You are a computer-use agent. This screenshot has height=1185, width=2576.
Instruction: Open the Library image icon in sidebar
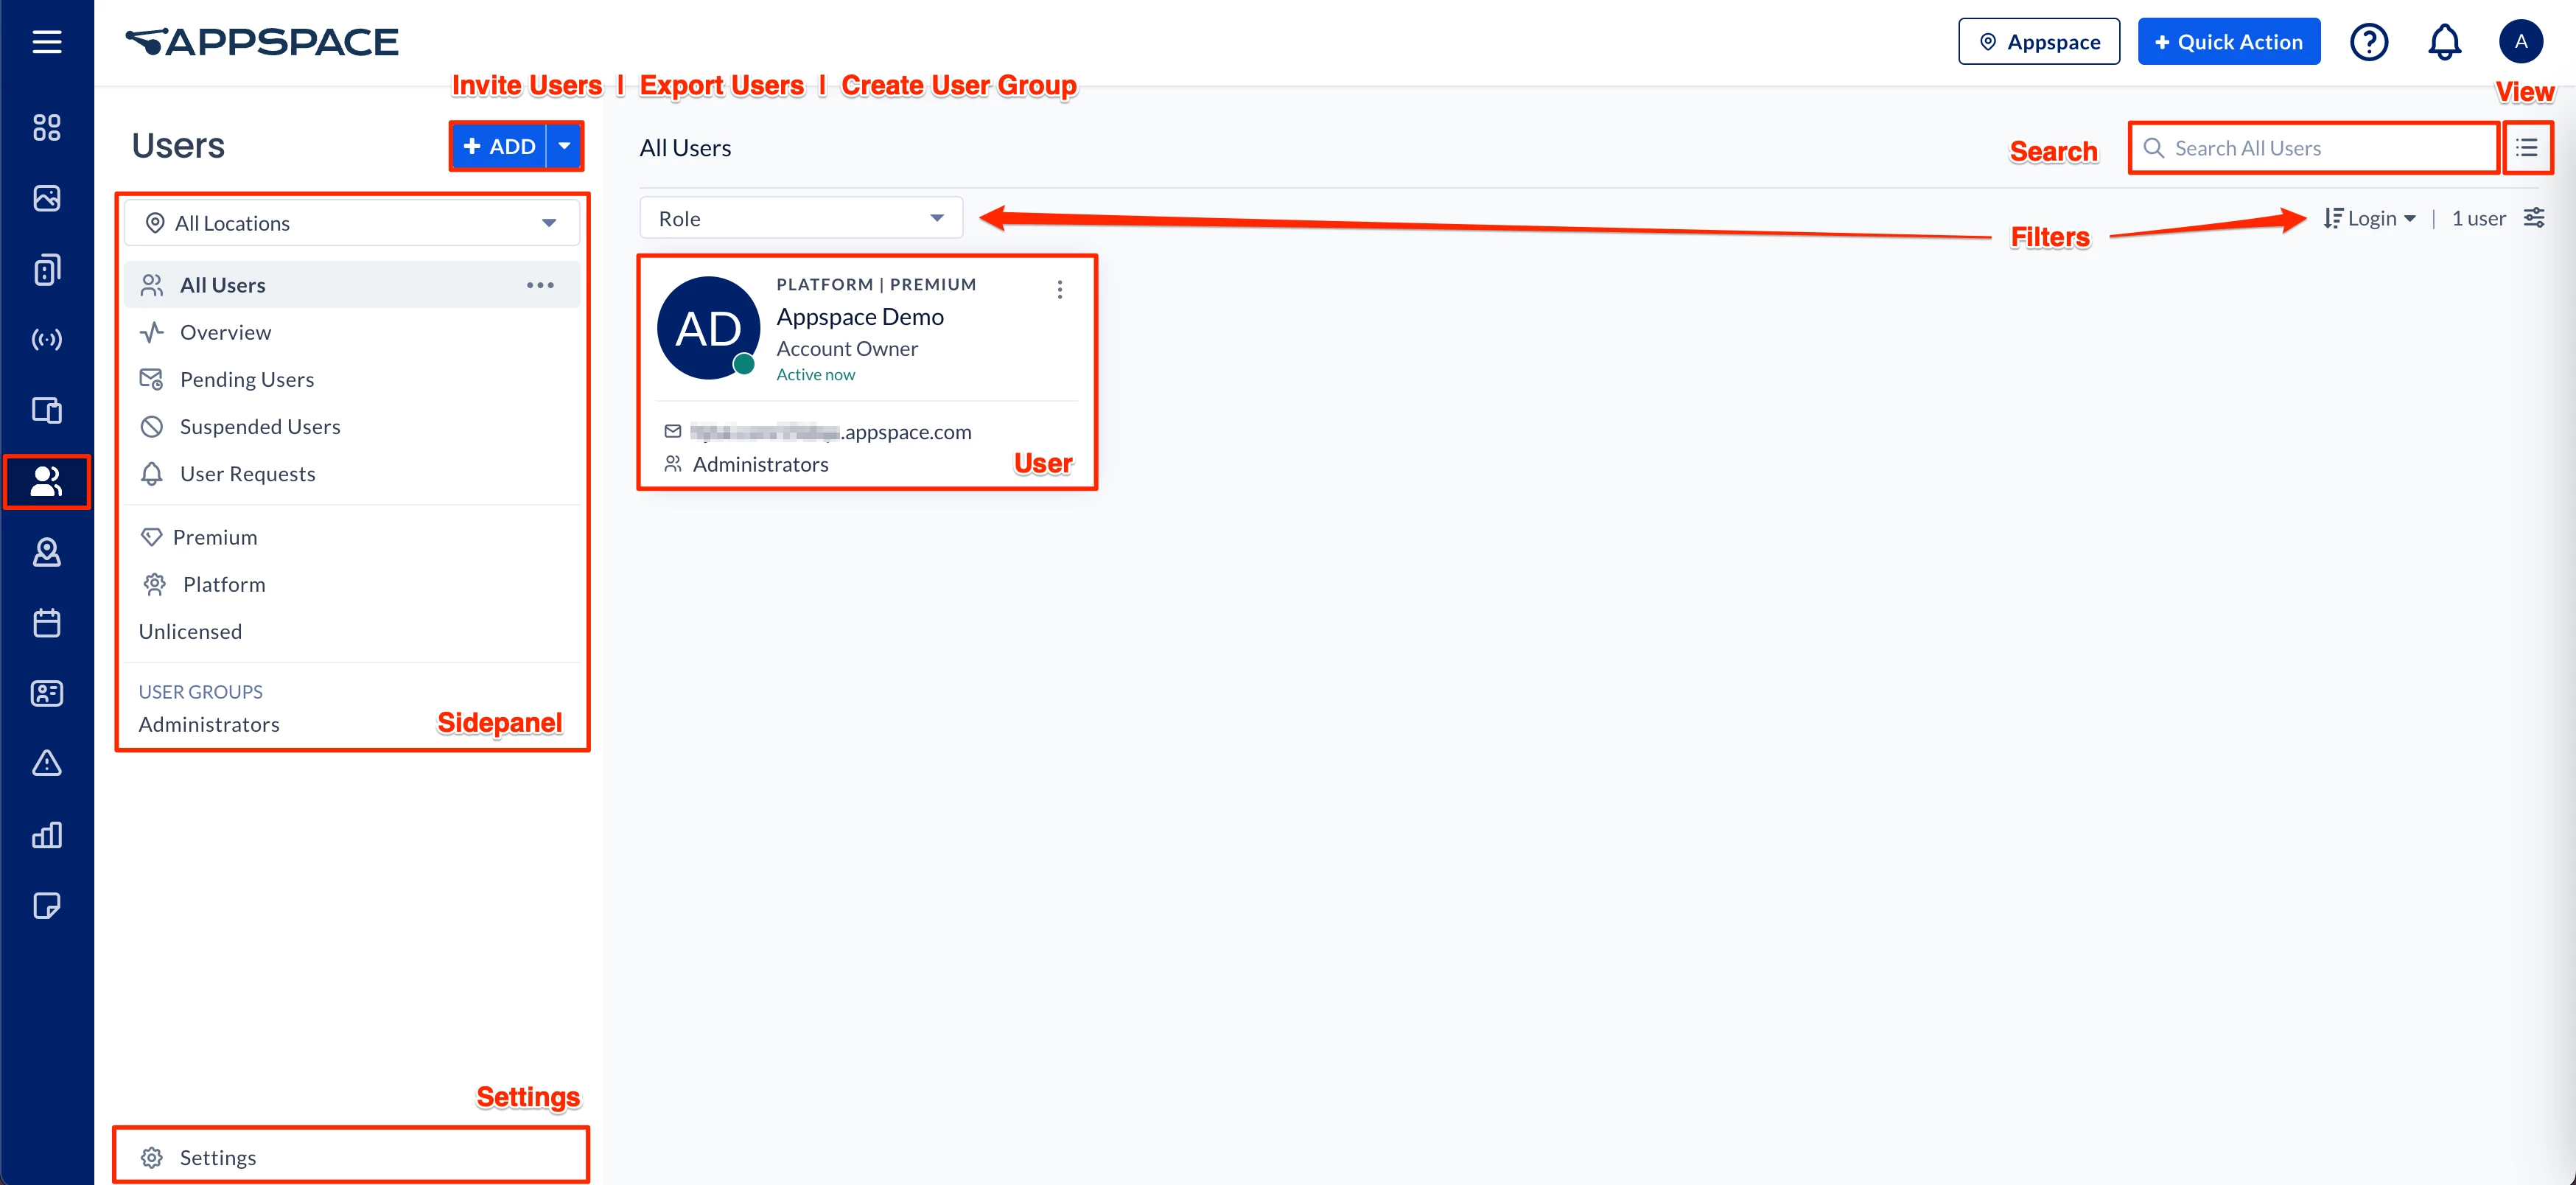click(46, 198)
